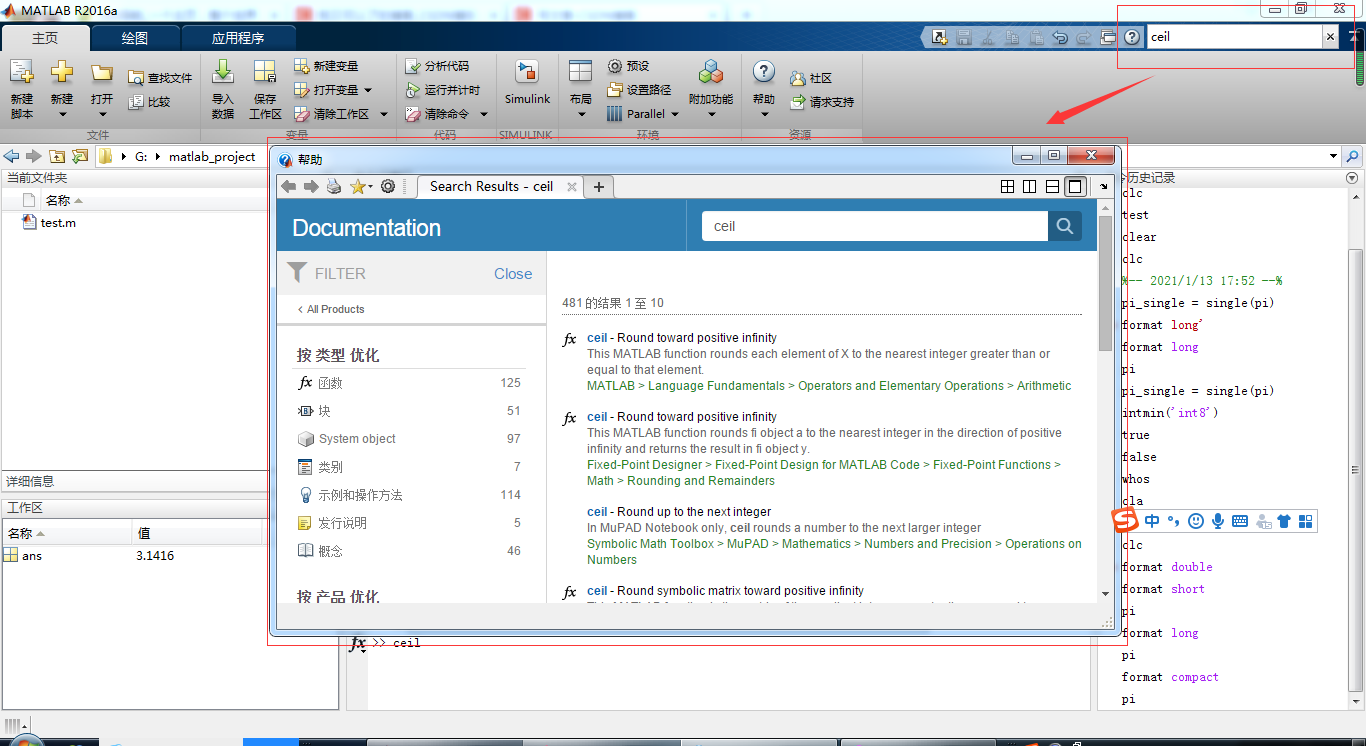Open the Help (帮助) toolstrip dropdown

click(764, 114)
